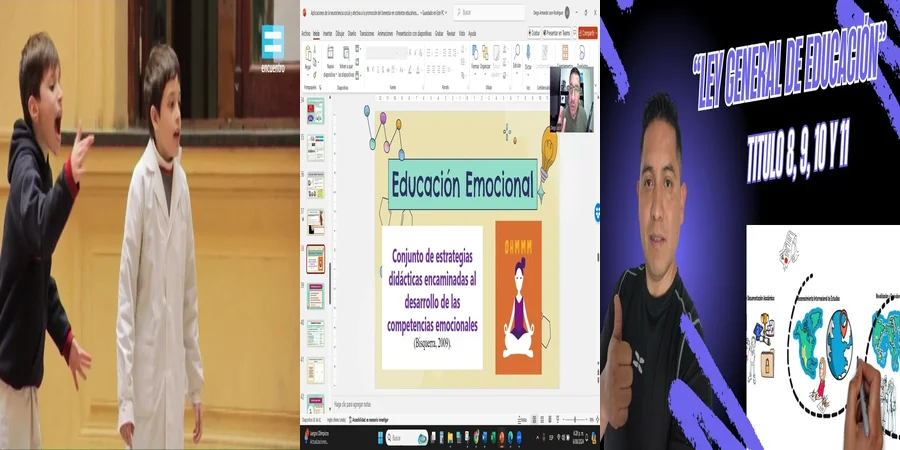Toggle italic (K) formatting
Viewport: 900px width, 450px height.
point(373,69)
